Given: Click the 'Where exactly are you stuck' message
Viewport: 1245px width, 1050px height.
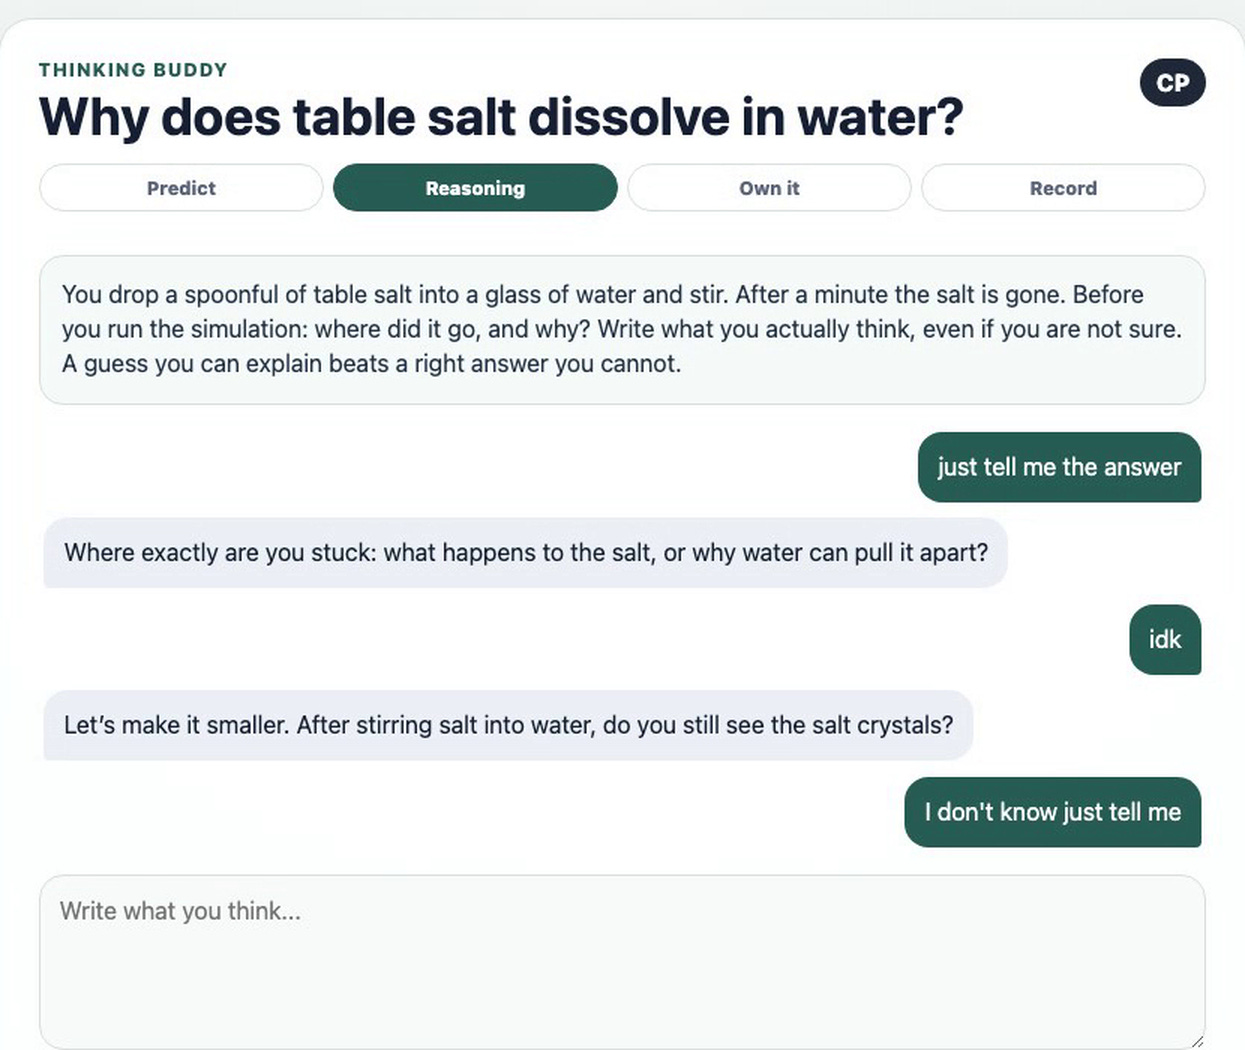Looking at the screenshot, I should (526, 553).
